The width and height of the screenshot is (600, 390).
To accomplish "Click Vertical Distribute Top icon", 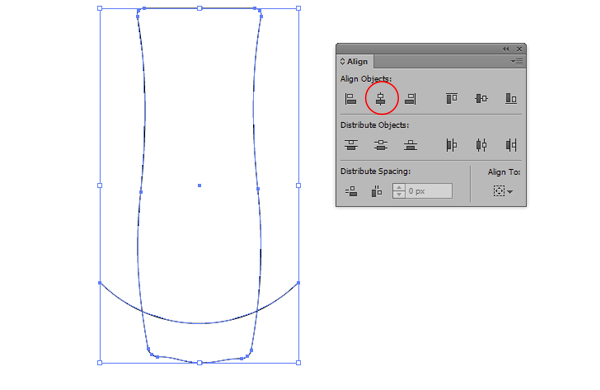I will pos(351,145).
